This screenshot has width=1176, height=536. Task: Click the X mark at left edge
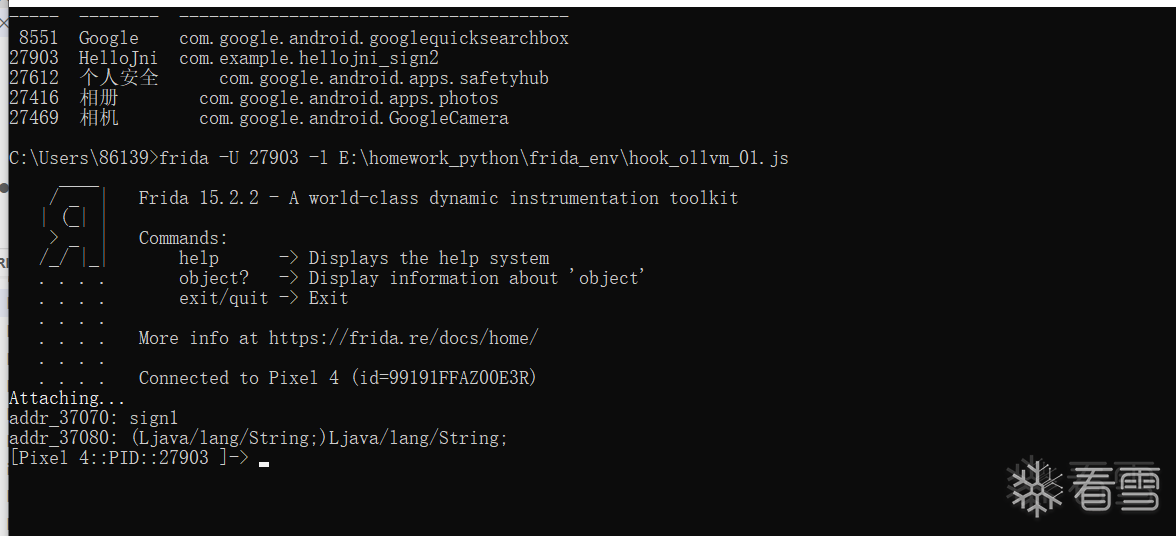[x=3, y=22]
